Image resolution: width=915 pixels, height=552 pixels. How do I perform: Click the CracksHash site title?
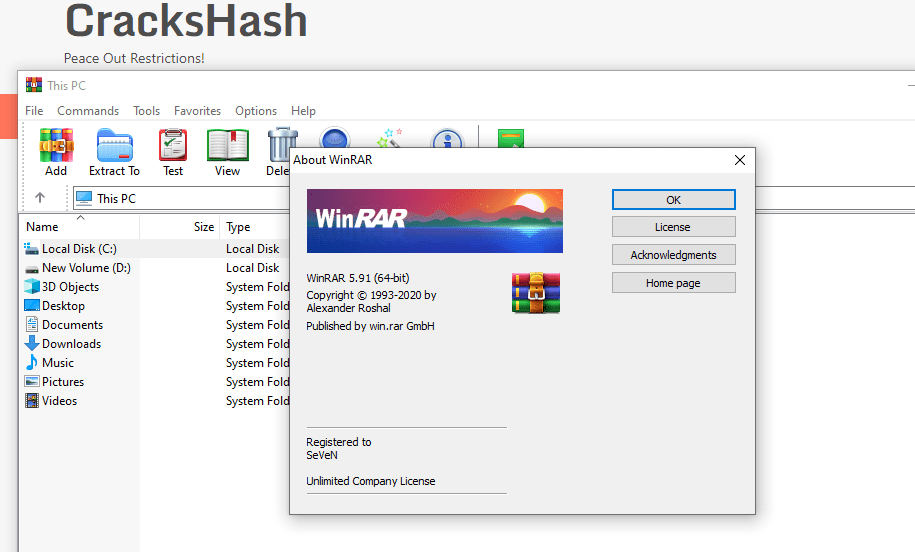click(186, 21)
